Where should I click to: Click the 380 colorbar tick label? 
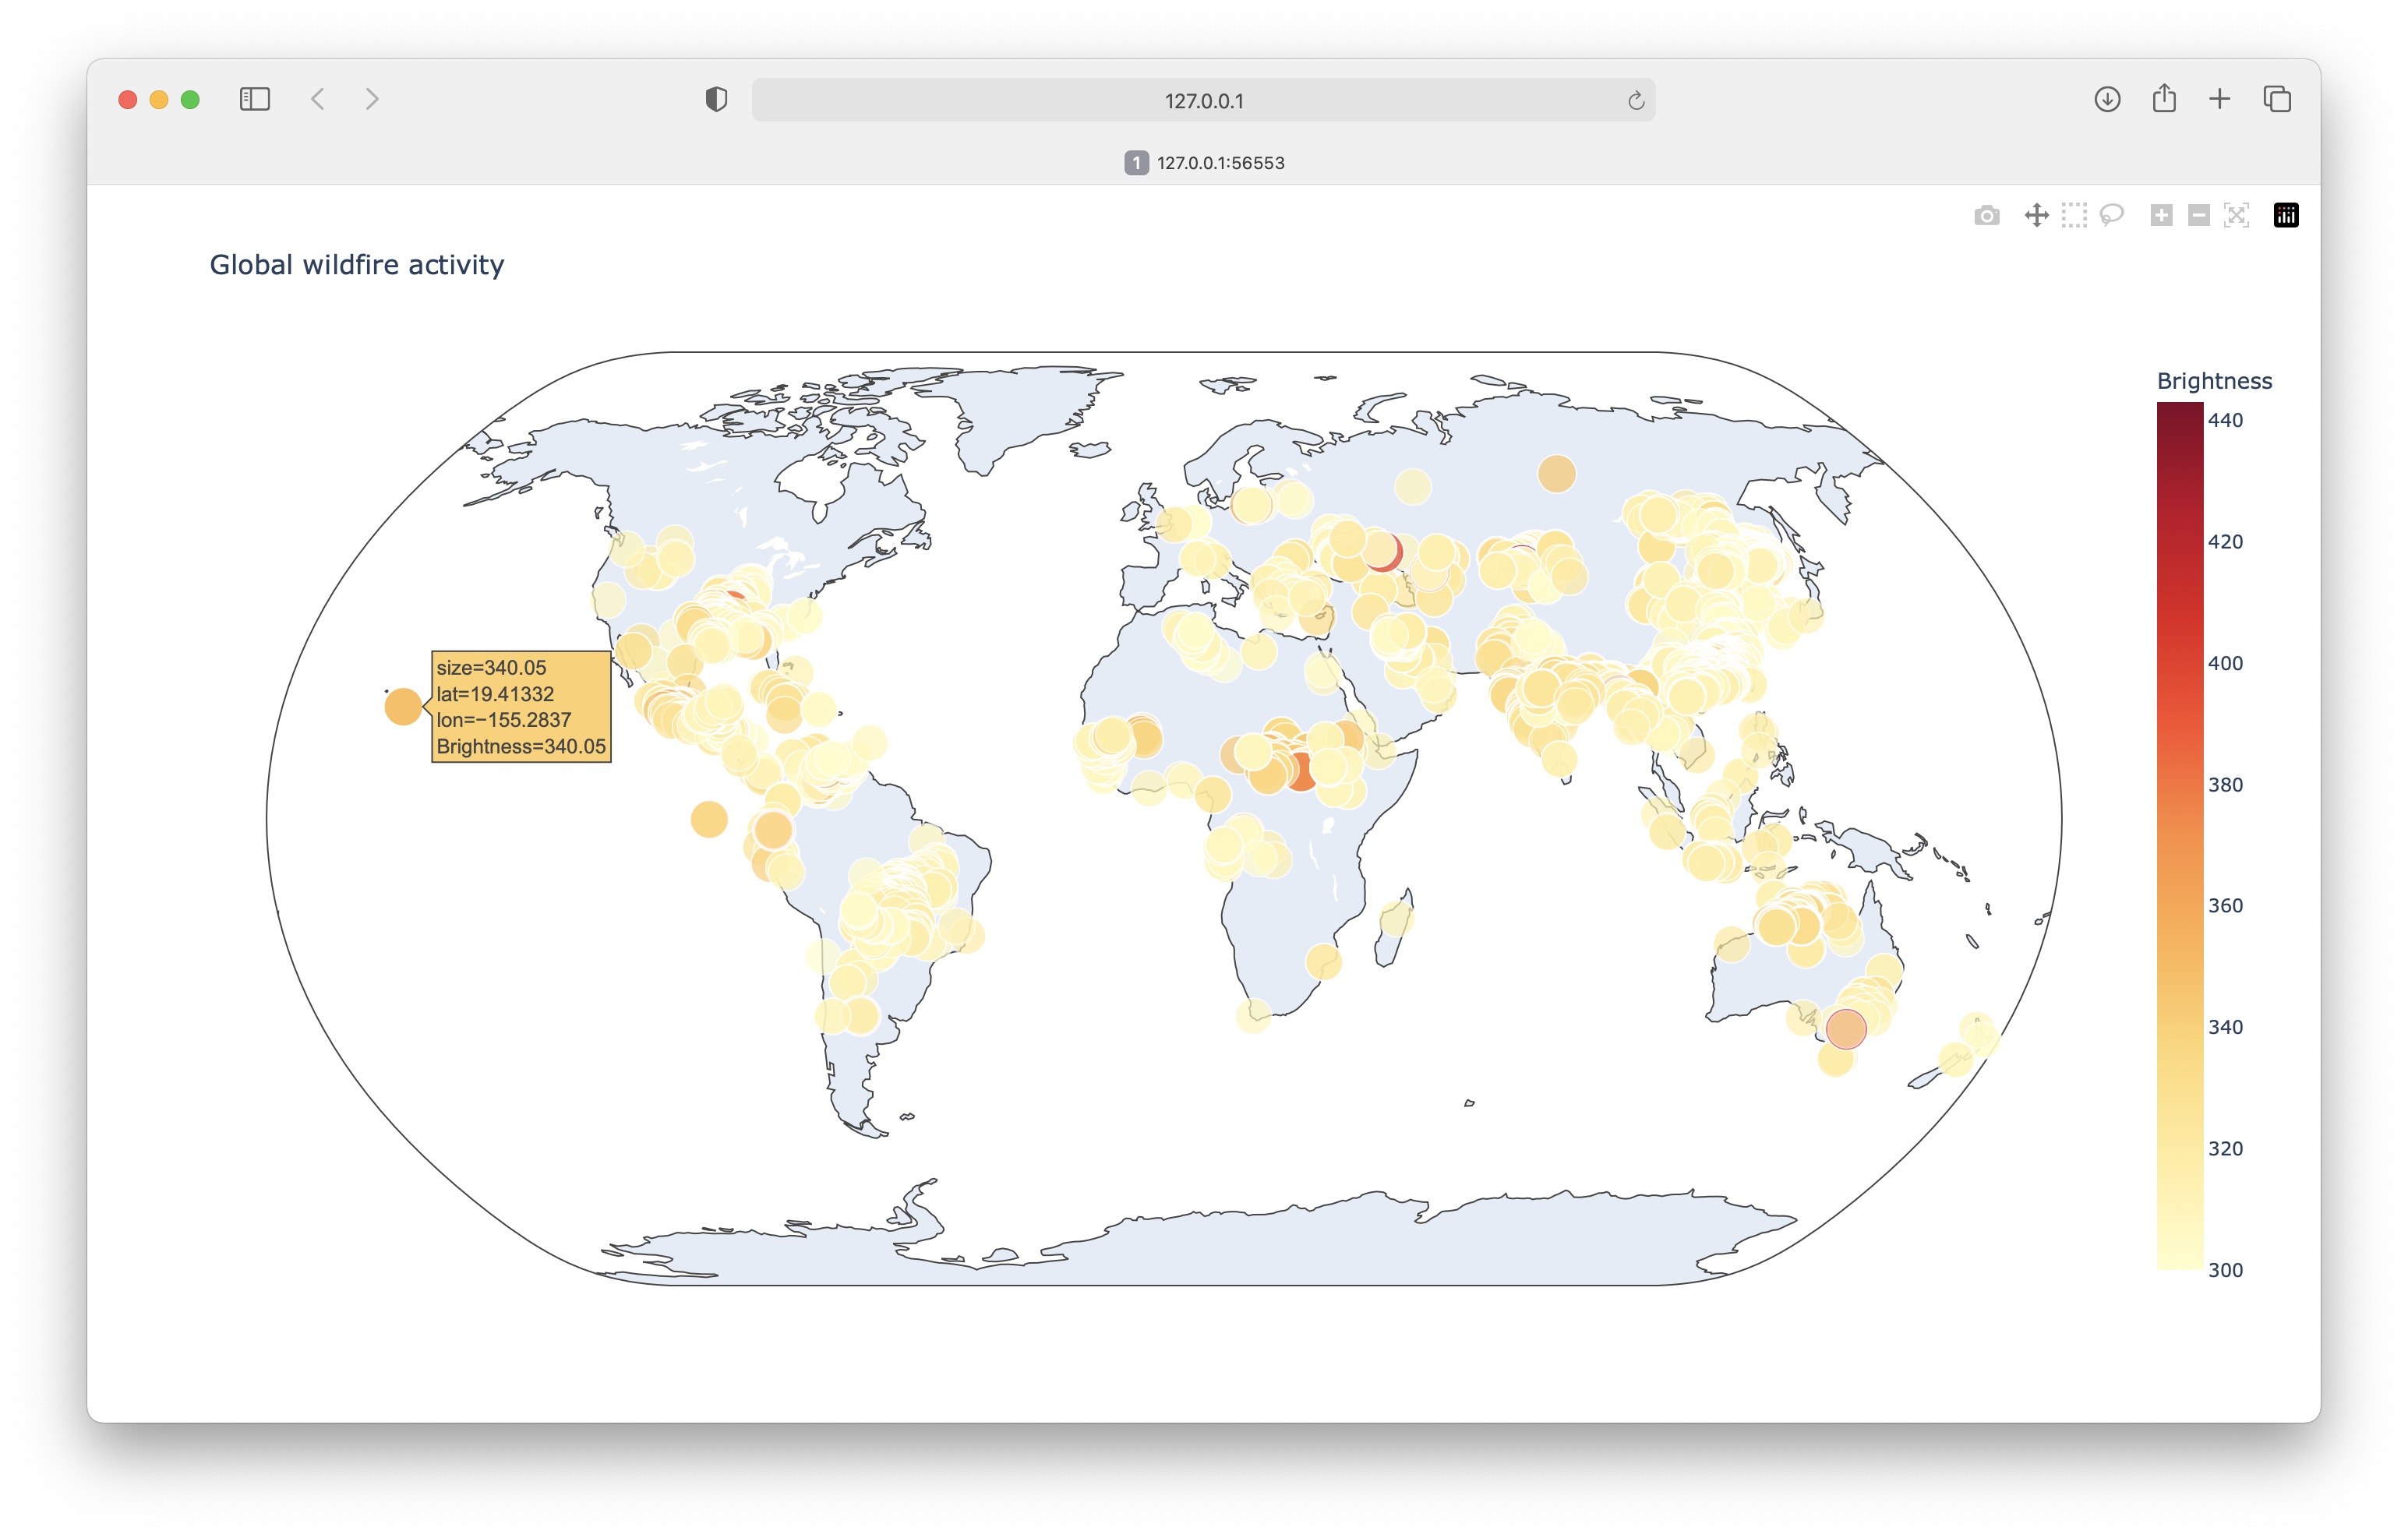click(2225, 785)
